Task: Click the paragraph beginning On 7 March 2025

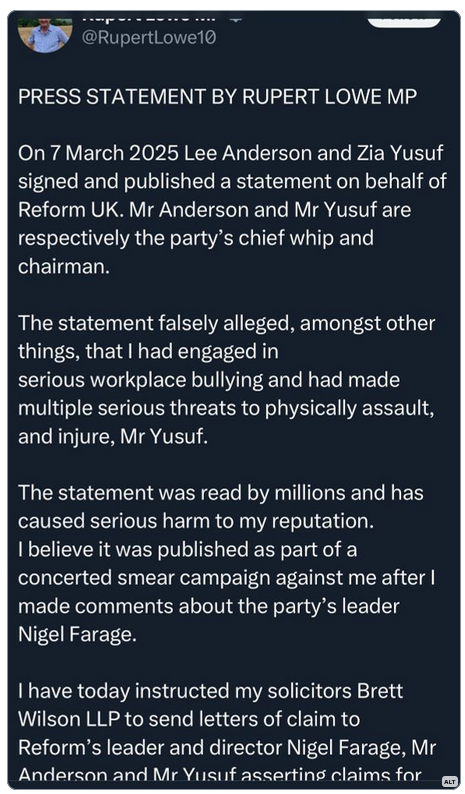Action: [x=232, y=210]
